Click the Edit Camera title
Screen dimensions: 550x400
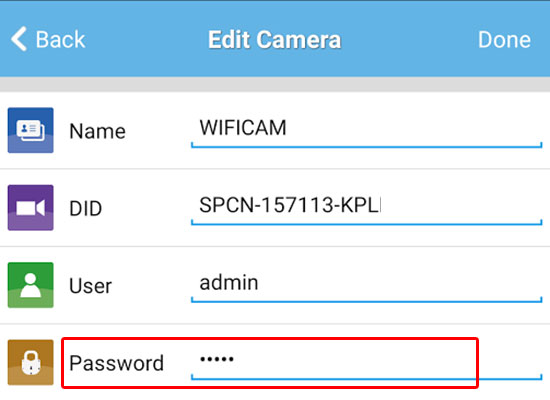[274, 39]
